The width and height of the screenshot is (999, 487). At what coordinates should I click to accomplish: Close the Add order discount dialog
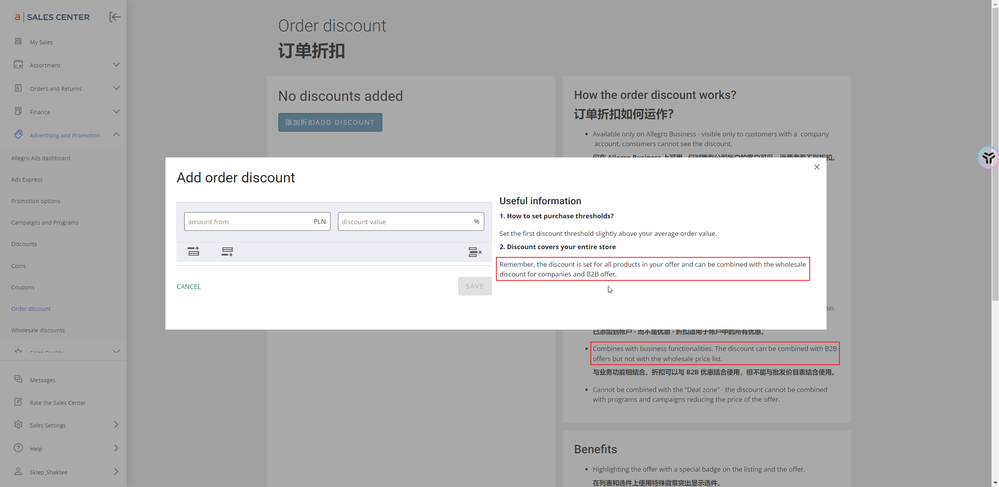coord(816,167)
